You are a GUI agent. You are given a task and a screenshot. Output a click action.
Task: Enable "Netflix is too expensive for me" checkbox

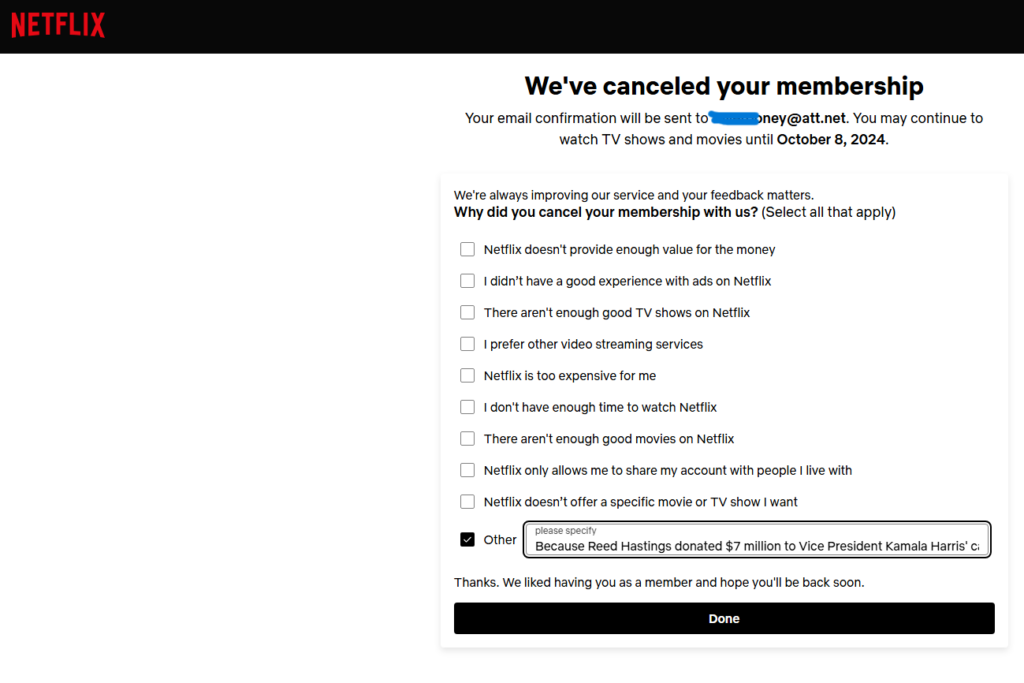(467, 376)
